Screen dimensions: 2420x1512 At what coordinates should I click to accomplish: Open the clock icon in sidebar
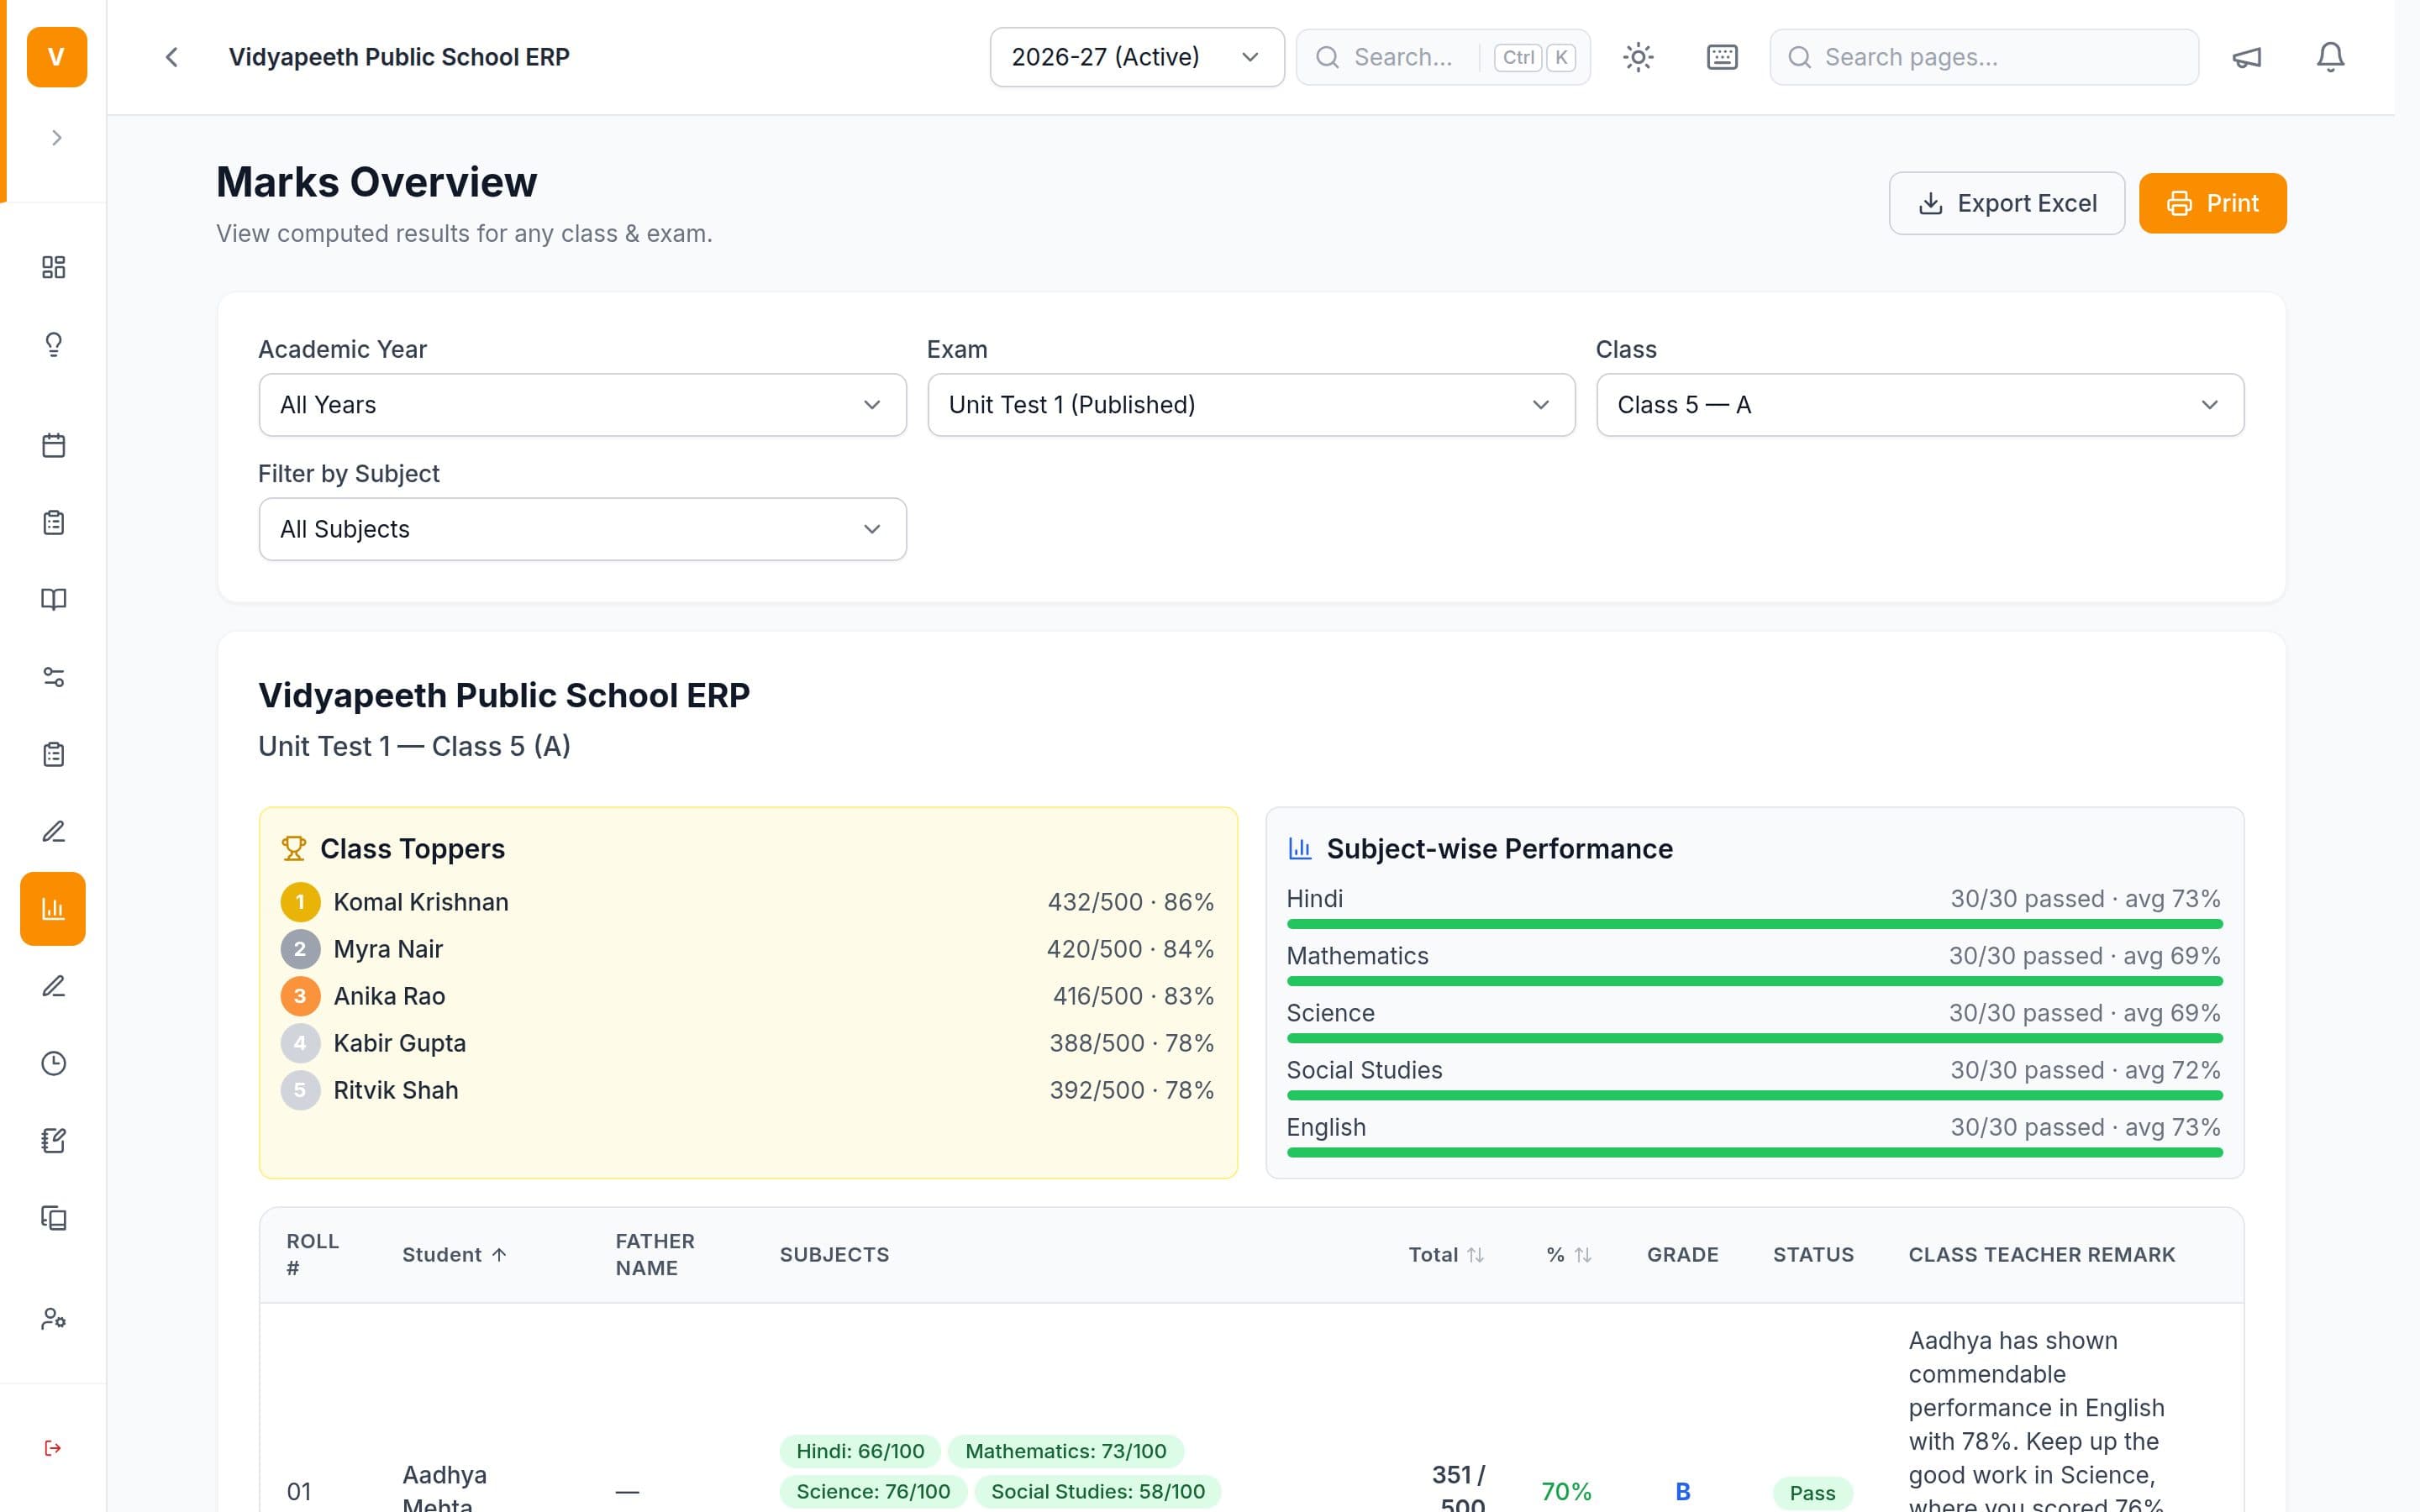(x=54, y=1063)
